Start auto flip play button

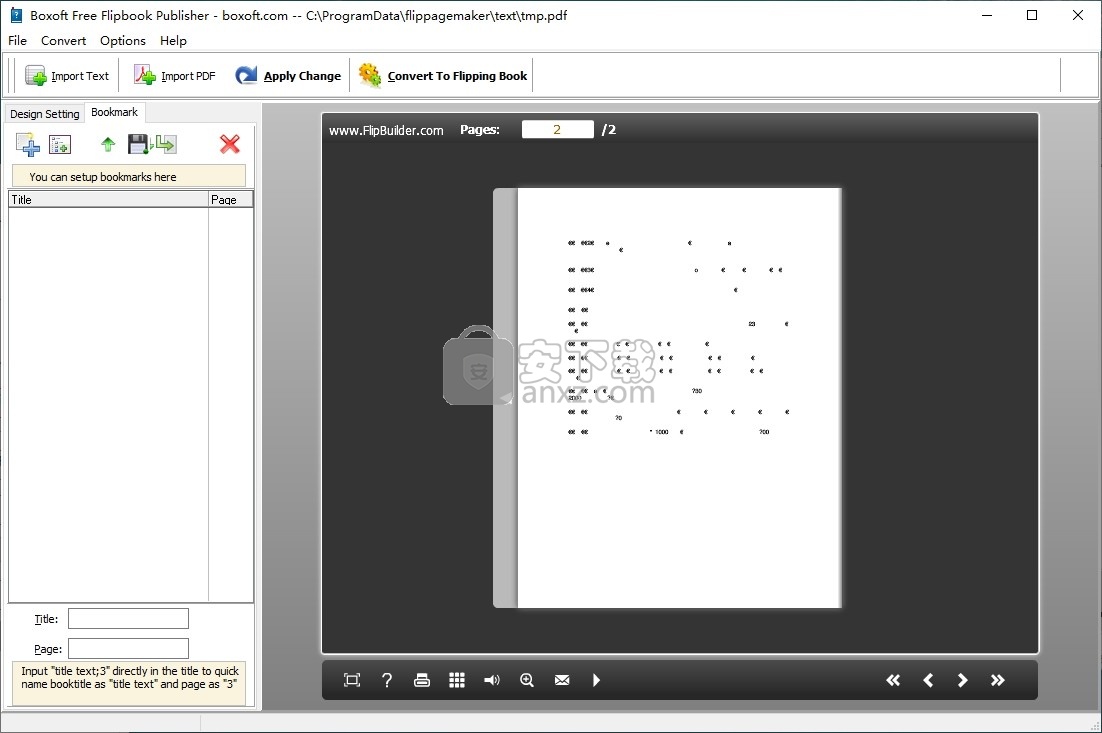coord(596,680)
